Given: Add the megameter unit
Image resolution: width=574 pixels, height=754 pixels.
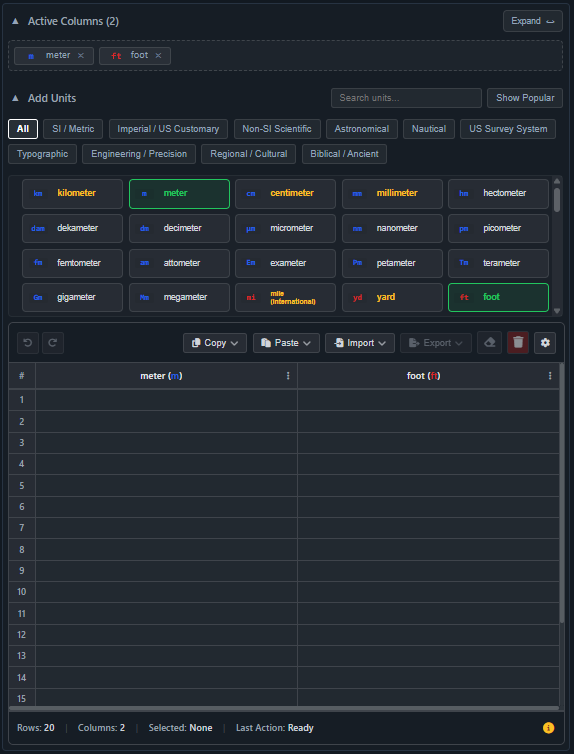Looking at the screenshot, I should [x=179, y=298].
